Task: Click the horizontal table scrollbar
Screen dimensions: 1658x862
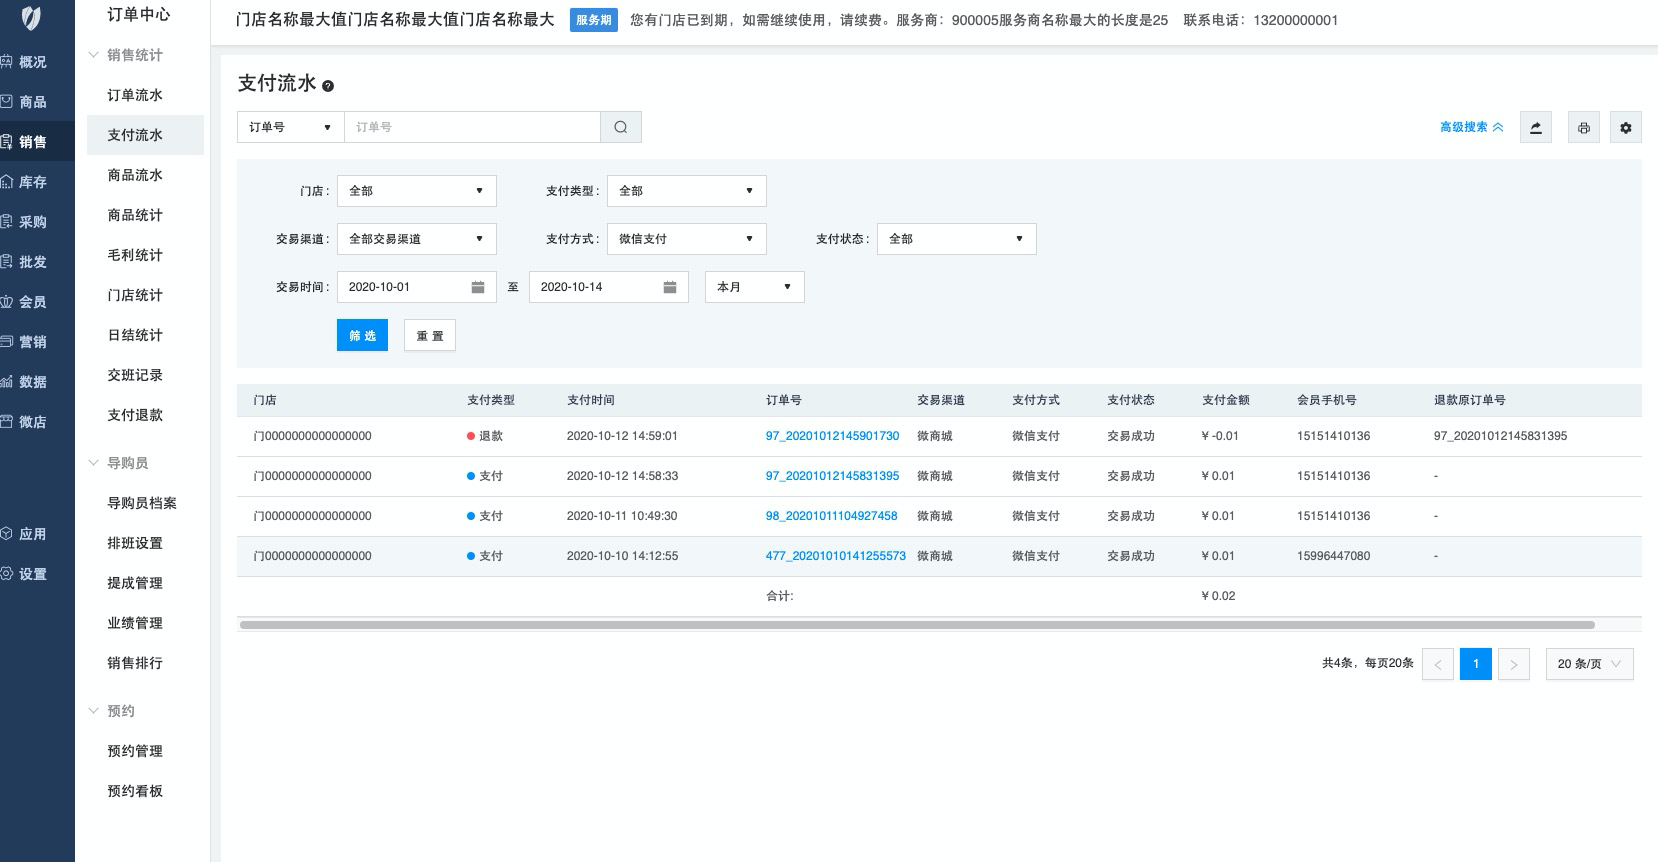Action: pos(916,625)
